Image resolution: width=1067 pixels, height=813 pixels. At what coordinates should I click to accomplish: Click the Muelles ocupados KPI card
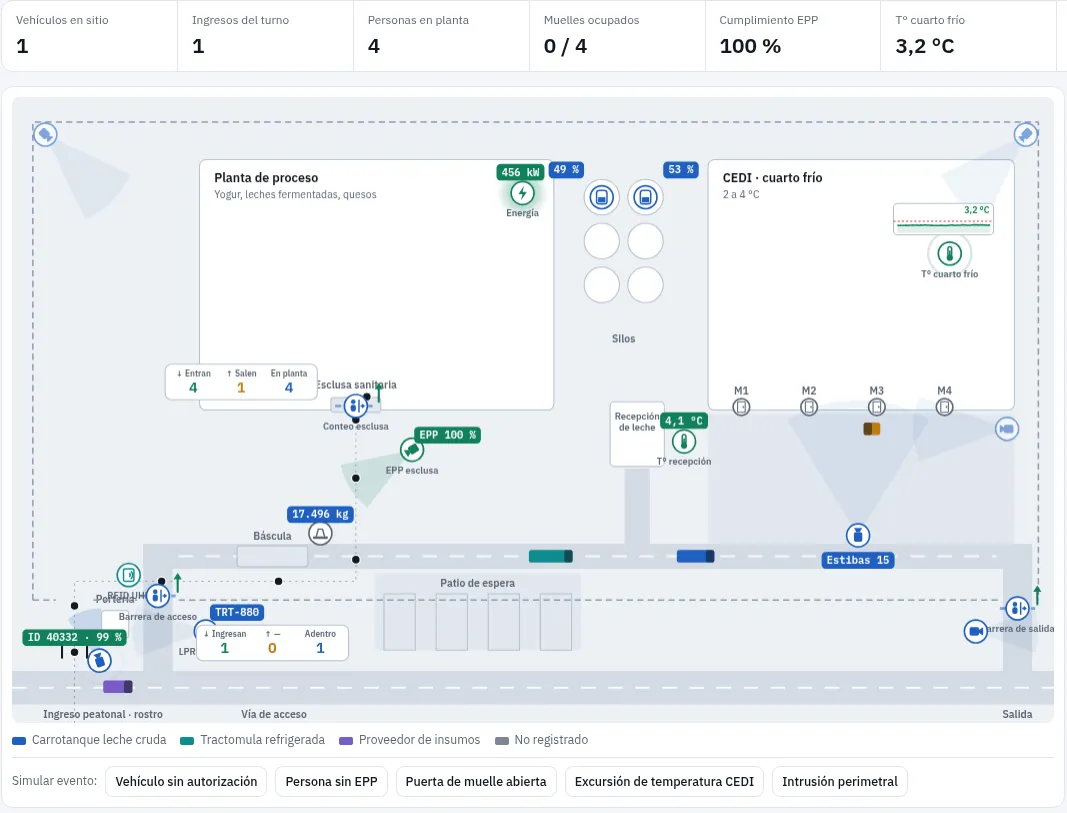[617, 36]
